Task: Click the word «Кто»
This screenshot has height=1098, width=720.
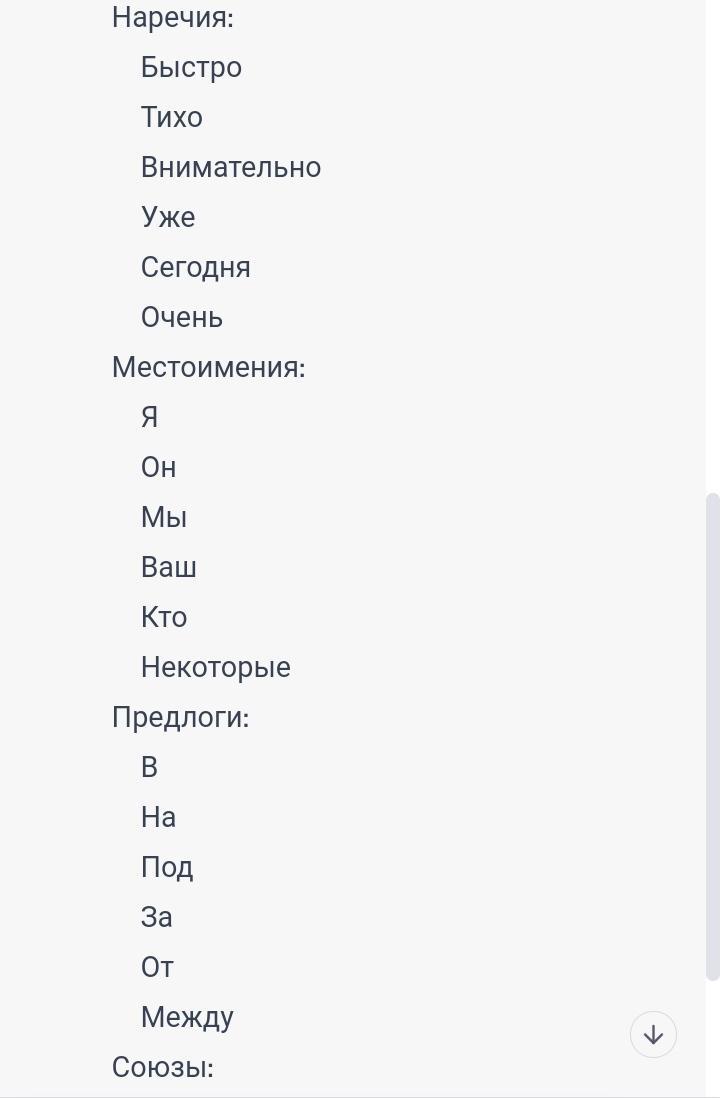Action: click(164, 618)
